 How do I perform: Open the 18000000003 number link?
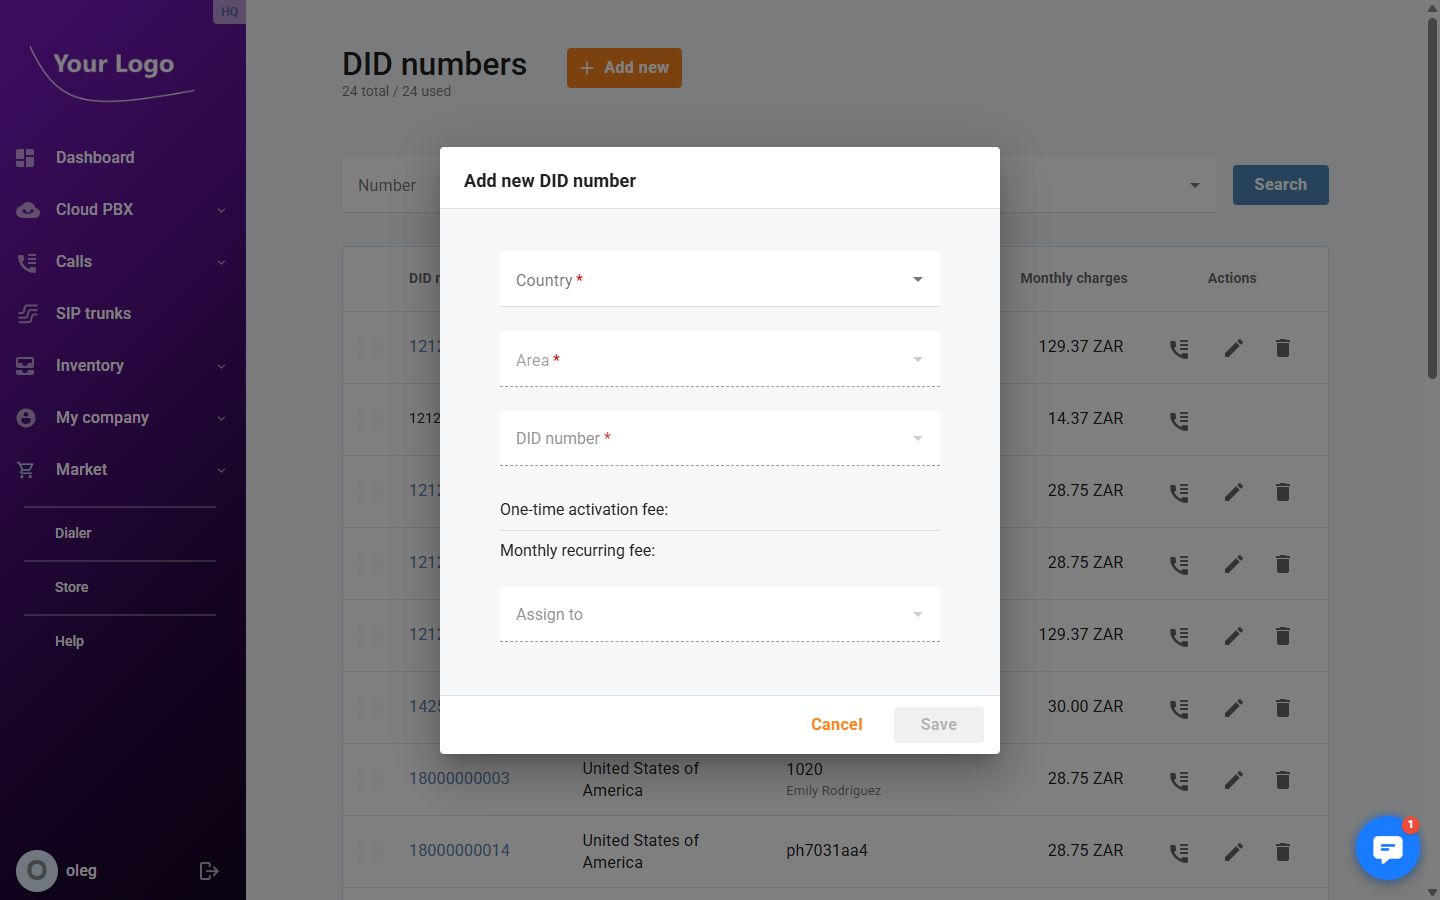pyautogui.click(x=459, y=777)
